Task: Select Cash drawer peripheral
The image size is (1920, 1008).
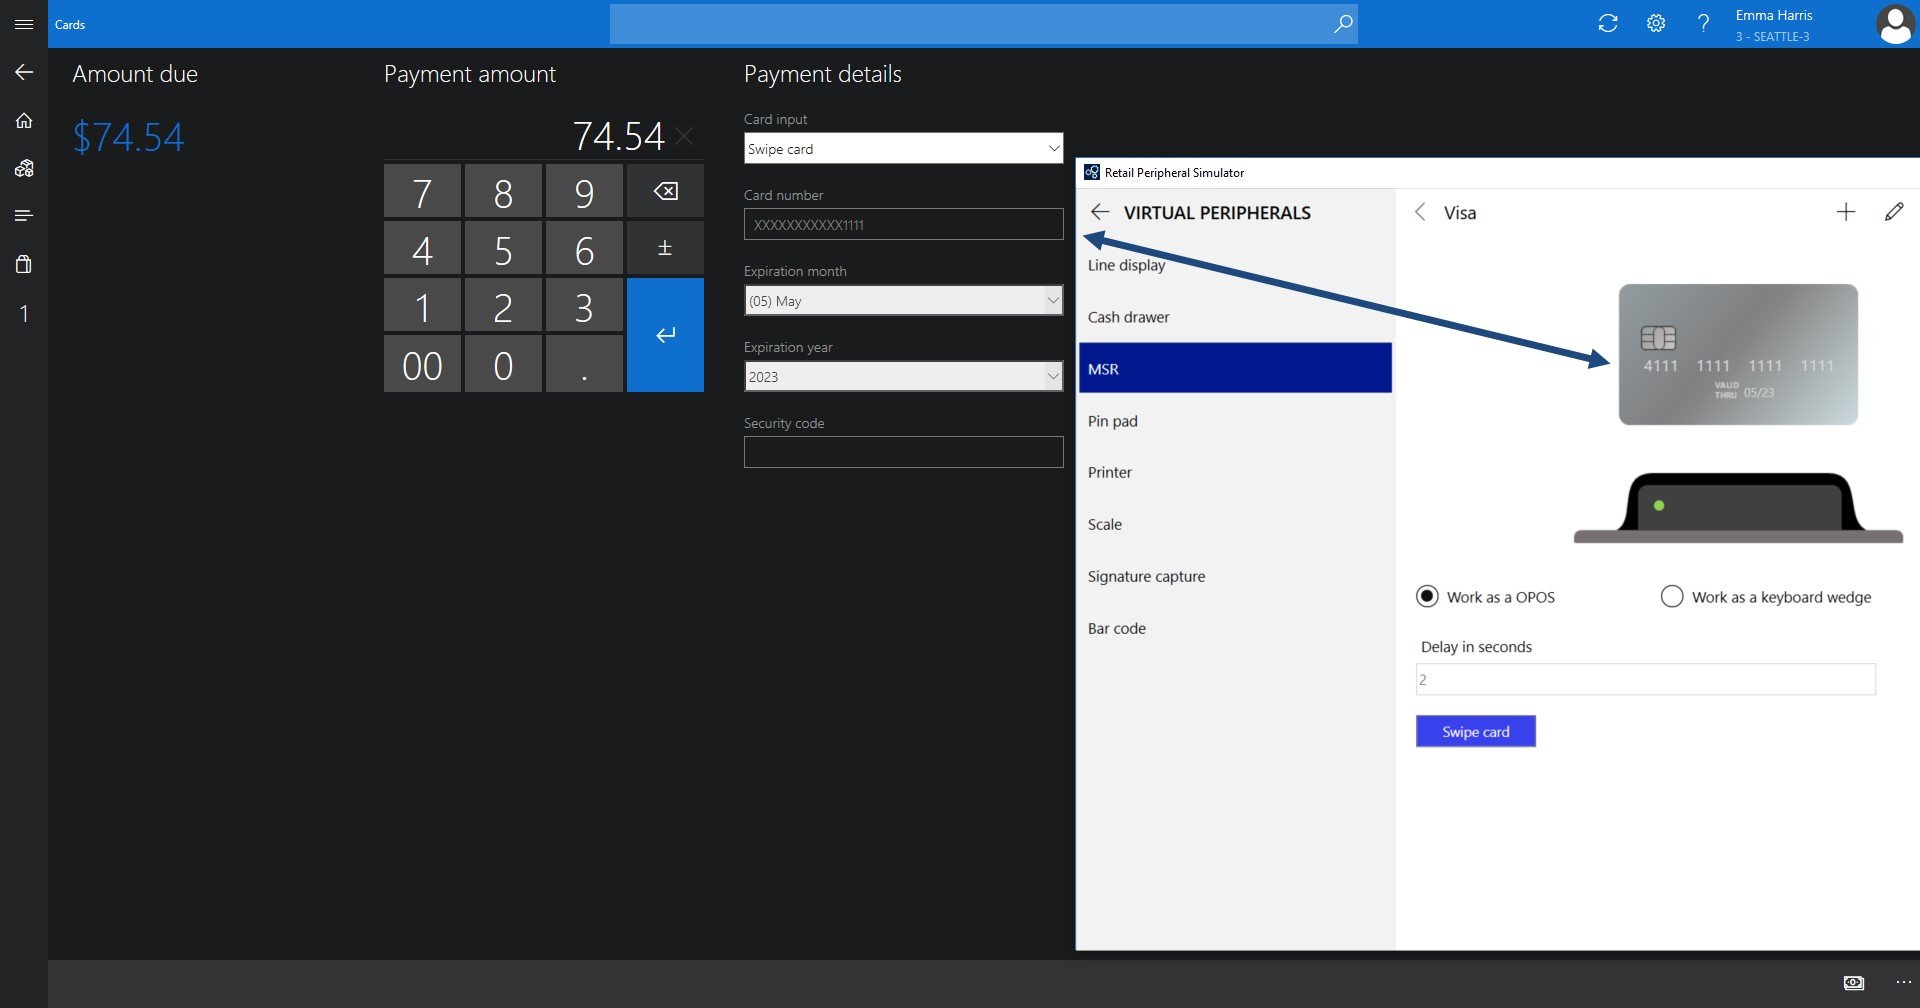Action: [1235, 317]
